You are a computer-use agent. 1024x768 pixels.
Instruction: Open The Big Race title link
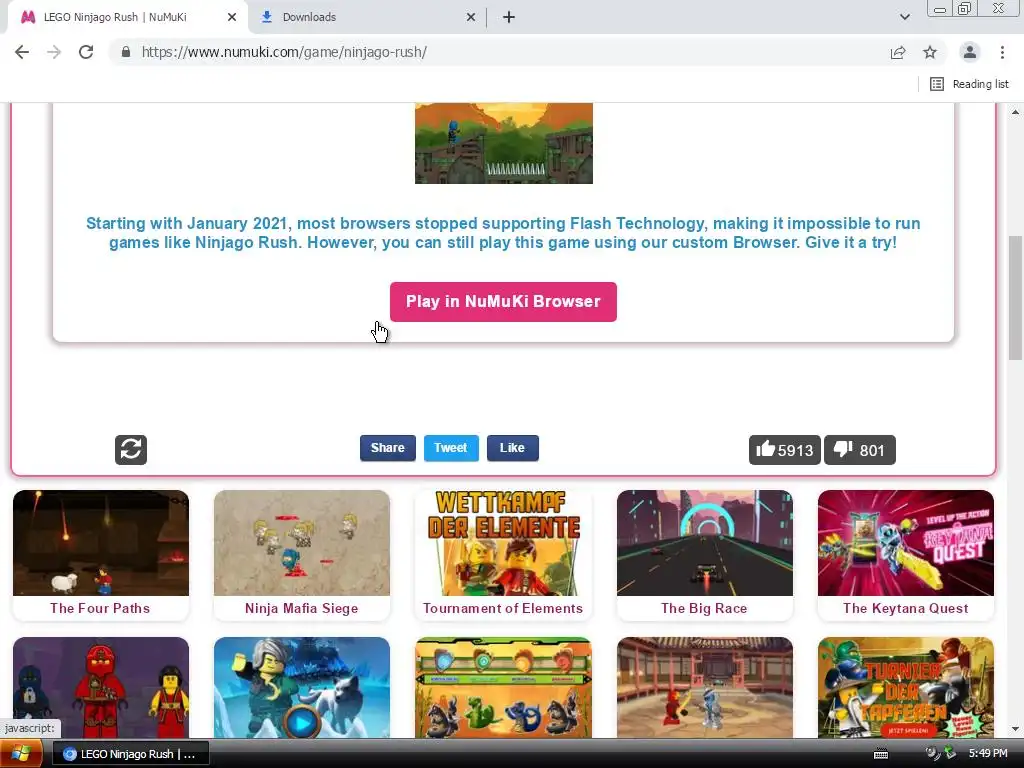click(x=704, y=609)
